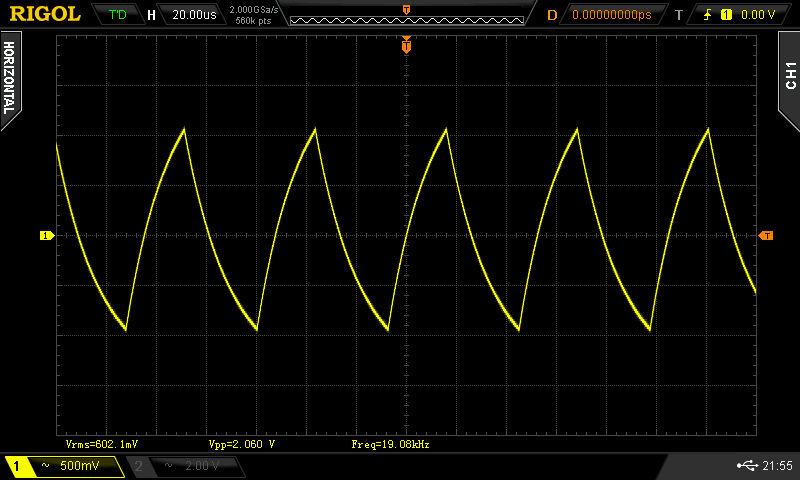Viewport: 800px width, 480px height.
Task: Click the D delay label
Action: click(x=552, y=15)
